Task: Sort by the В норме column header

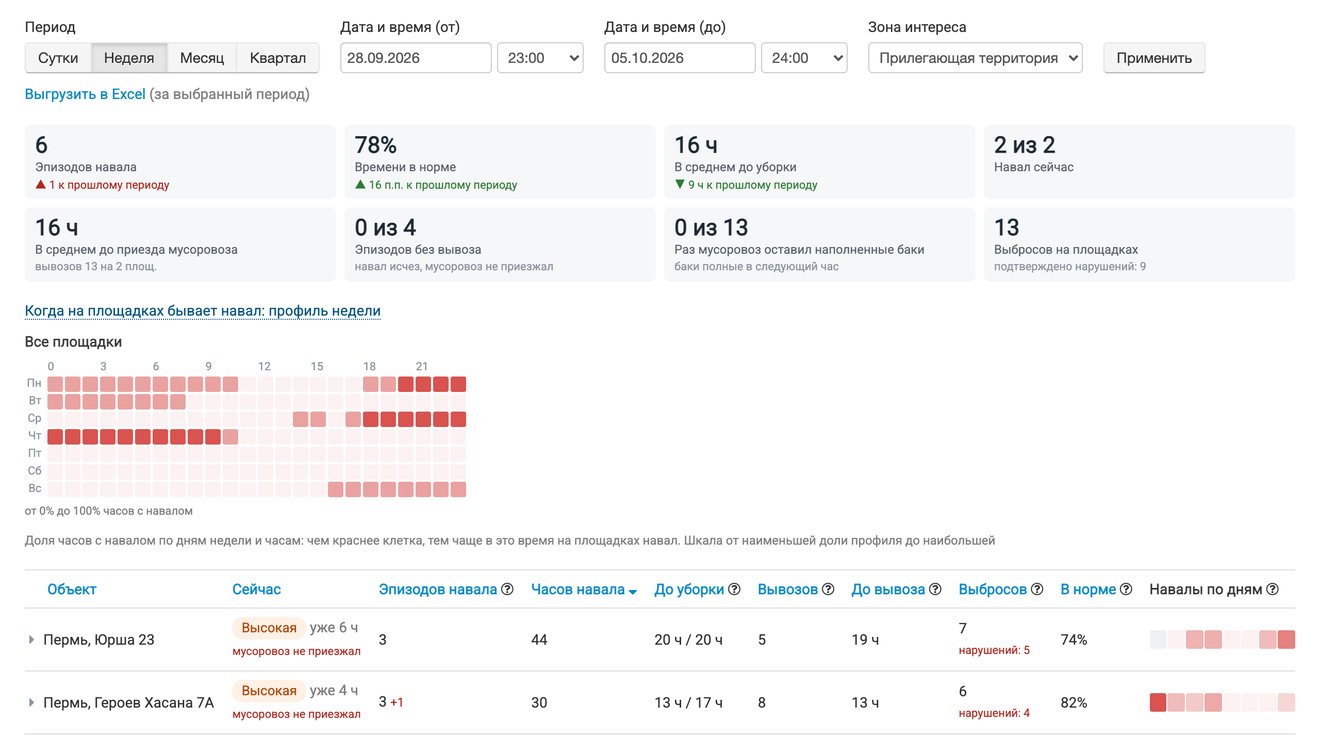Action: point(1088,590)
